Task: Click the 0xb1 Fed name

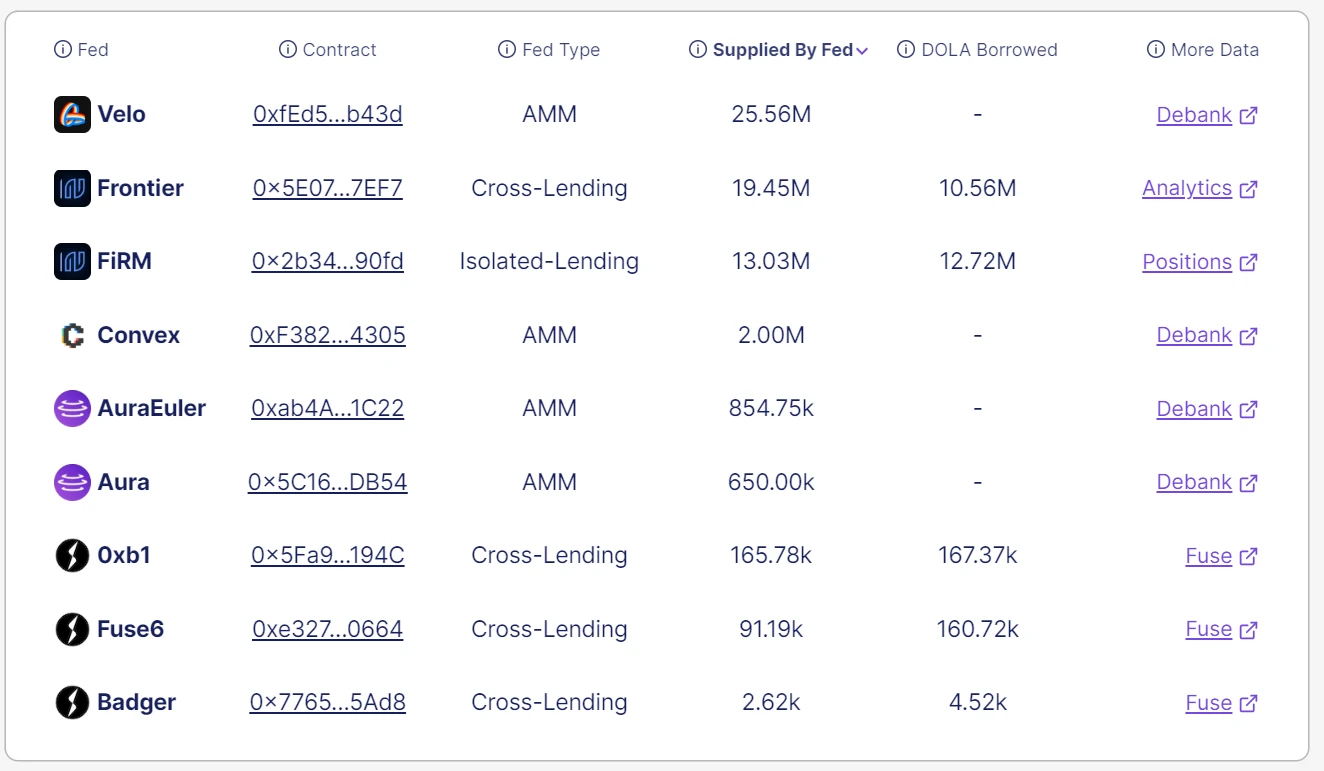Action: [124, 556]
